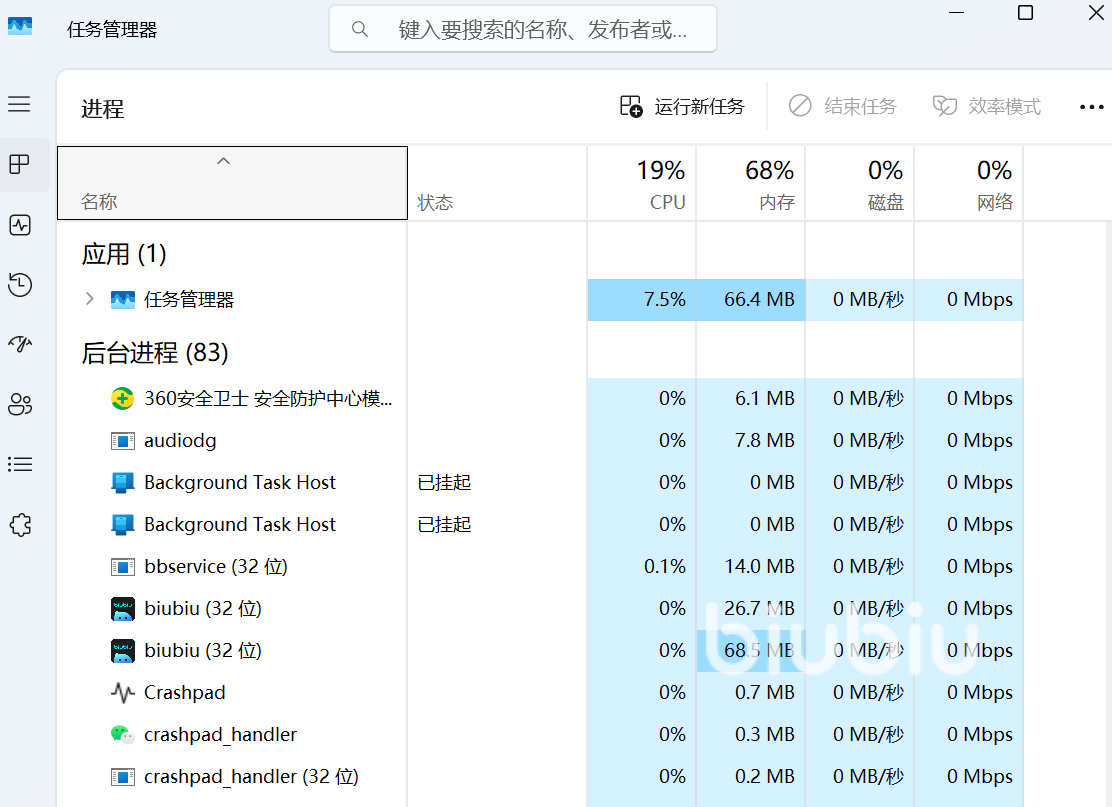Image resolution: width=1112 pixels, height=807 pixels.
Task: Sort by CPU column header
Action: point(642,184)
